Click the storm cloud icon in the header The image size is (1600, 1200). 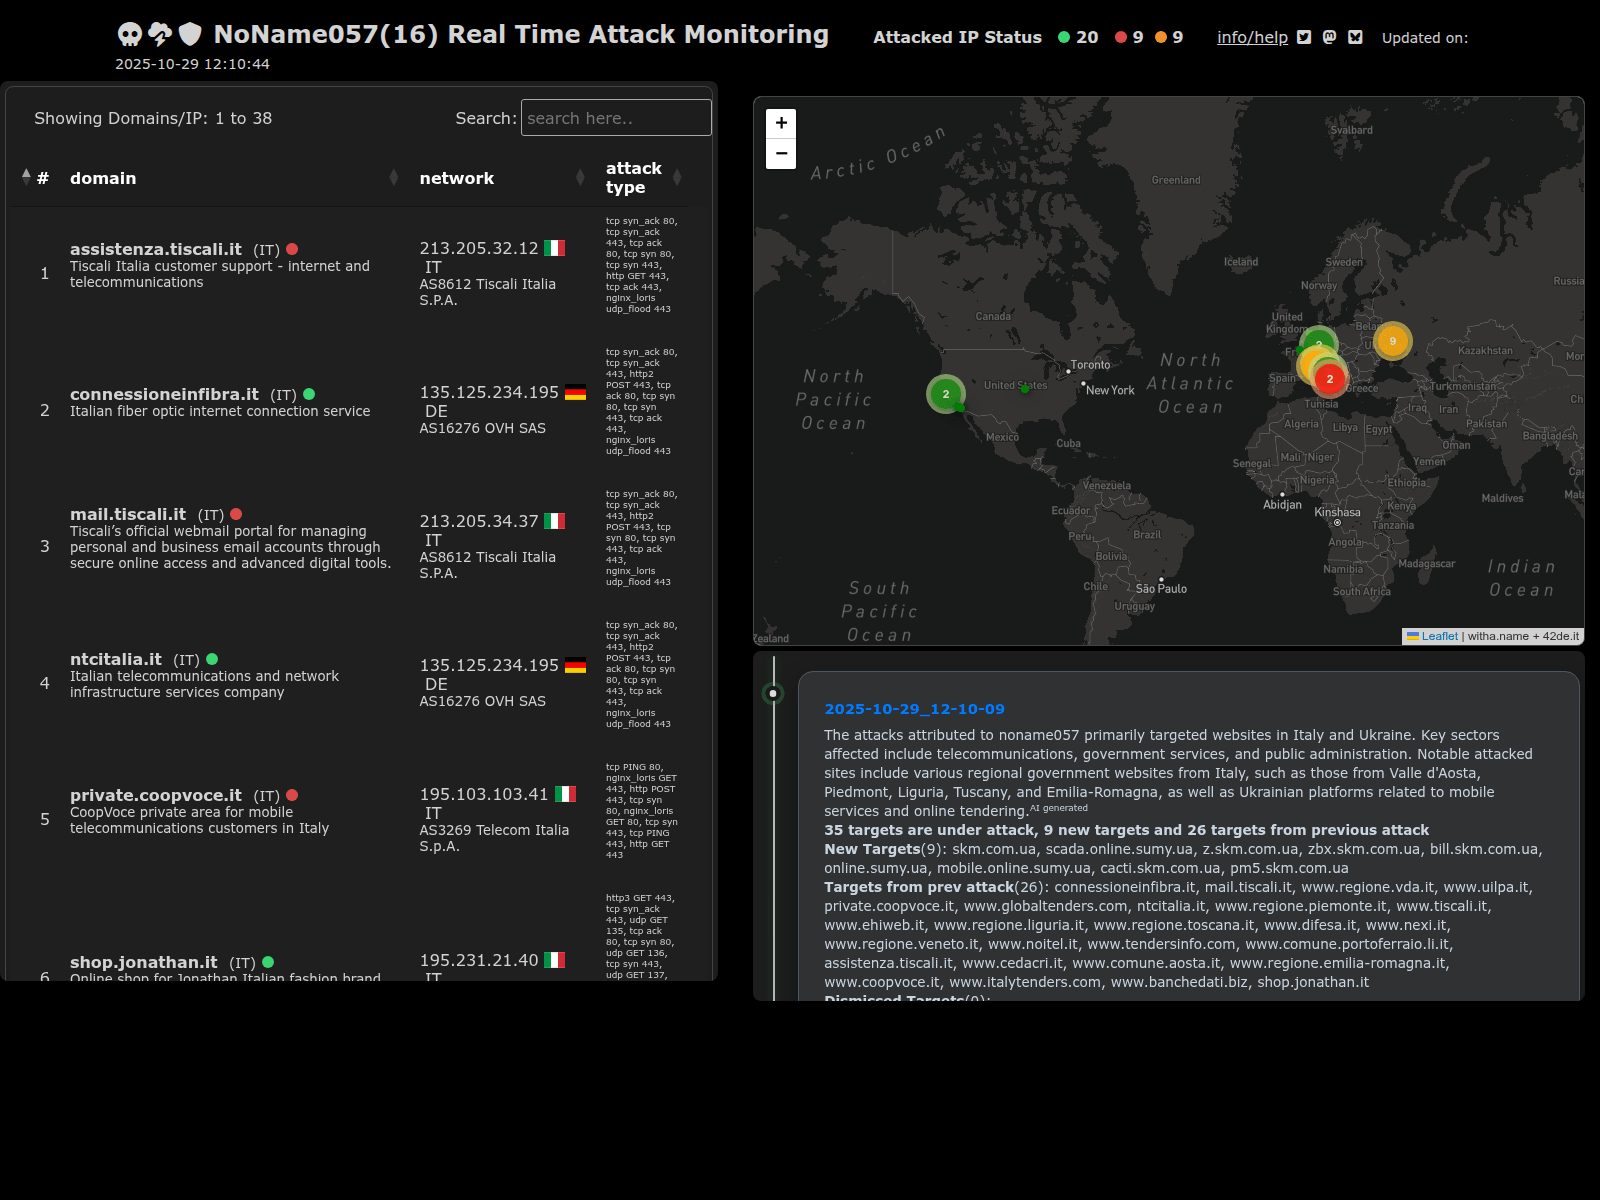[x=160, y=35]
